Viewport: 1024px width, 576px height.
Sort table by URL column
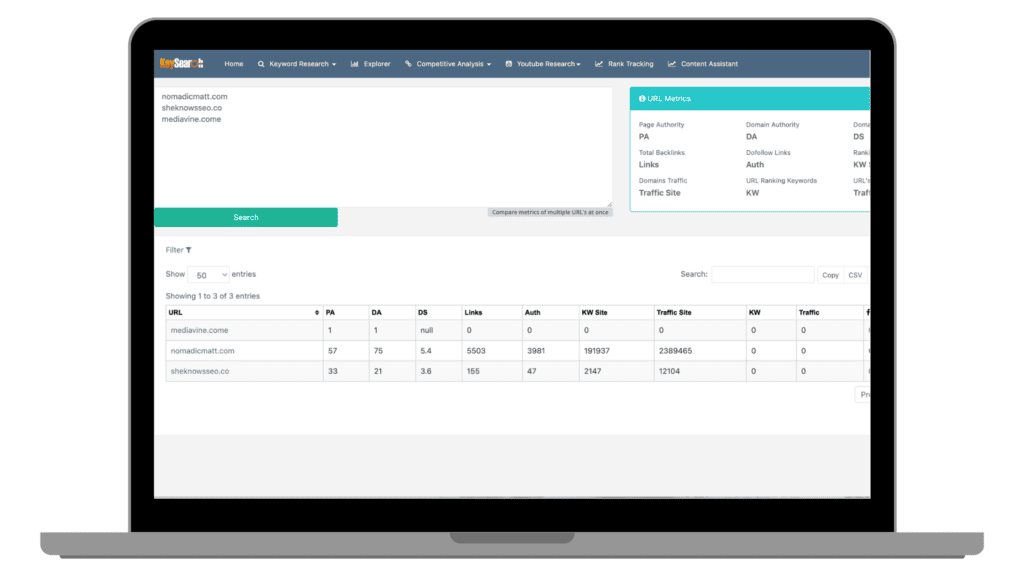click(x=244, y=313)
